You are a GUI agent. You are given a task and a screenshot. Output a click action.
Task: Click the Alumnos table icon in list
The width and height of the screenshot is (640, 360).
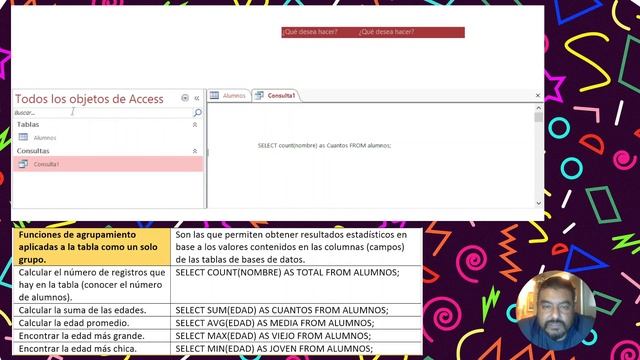(23, 137)
